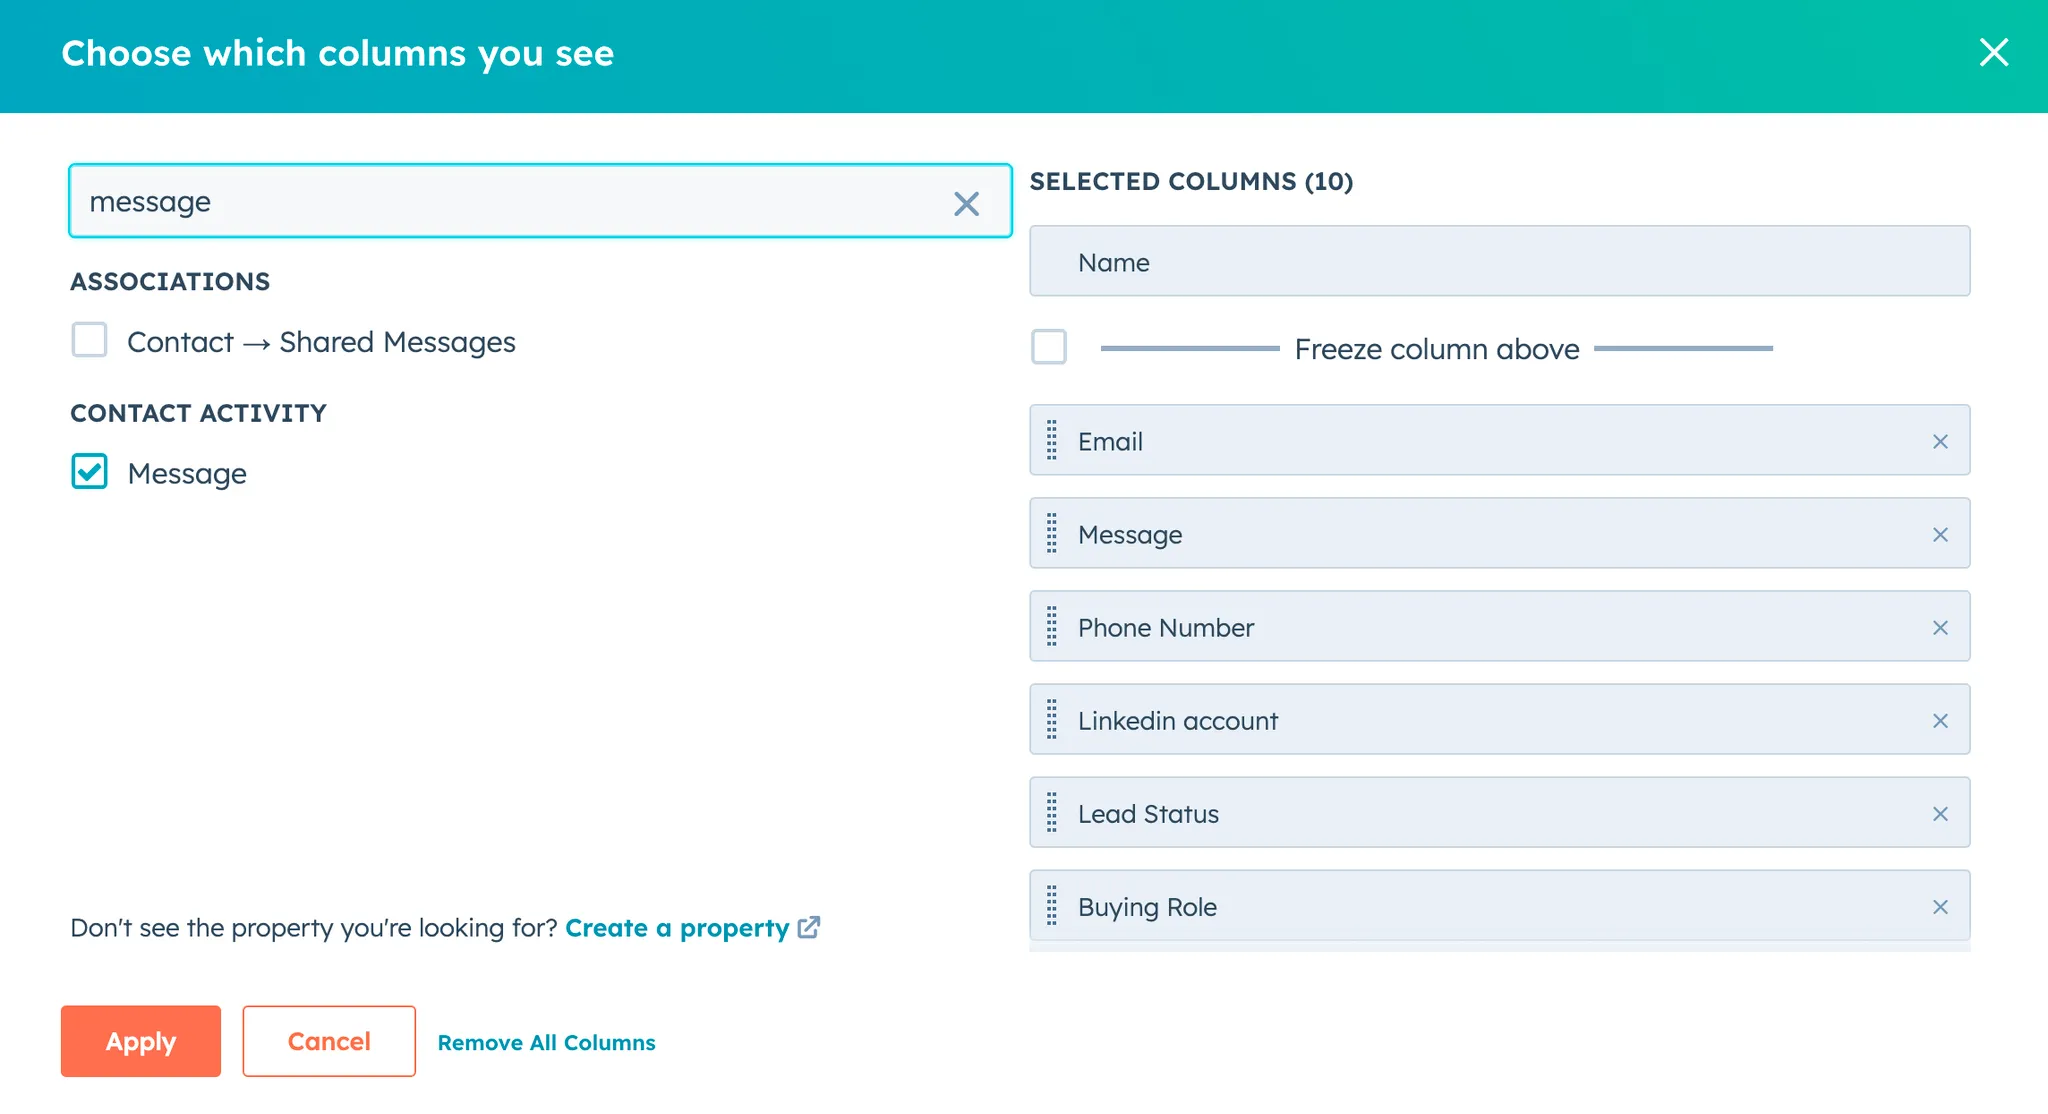The image size is (2048, 1114).
Task: Enable Freeze column above checkbox
Action: [1049, 347]
